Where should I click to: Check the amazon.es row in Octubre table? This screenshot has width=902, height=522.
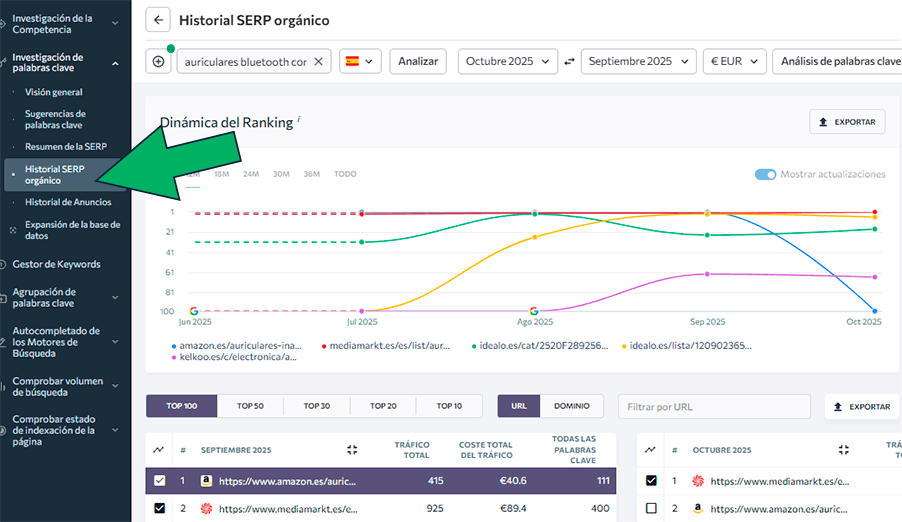[651, 508]
